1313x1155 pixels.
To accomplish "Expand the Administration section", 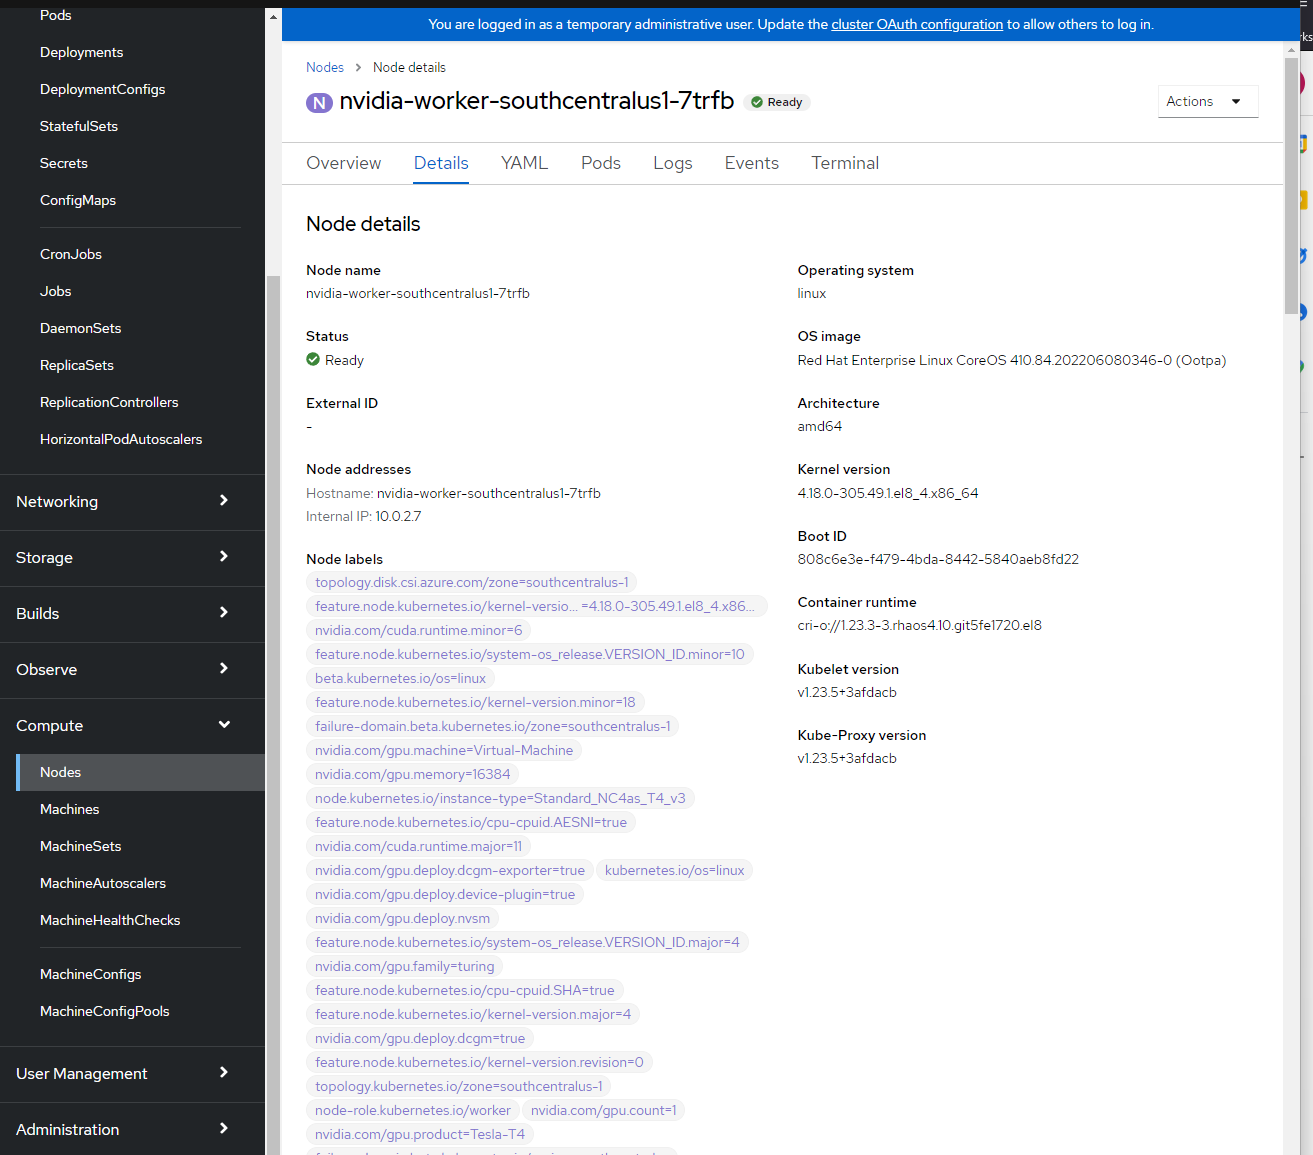I will [132, 1129].
